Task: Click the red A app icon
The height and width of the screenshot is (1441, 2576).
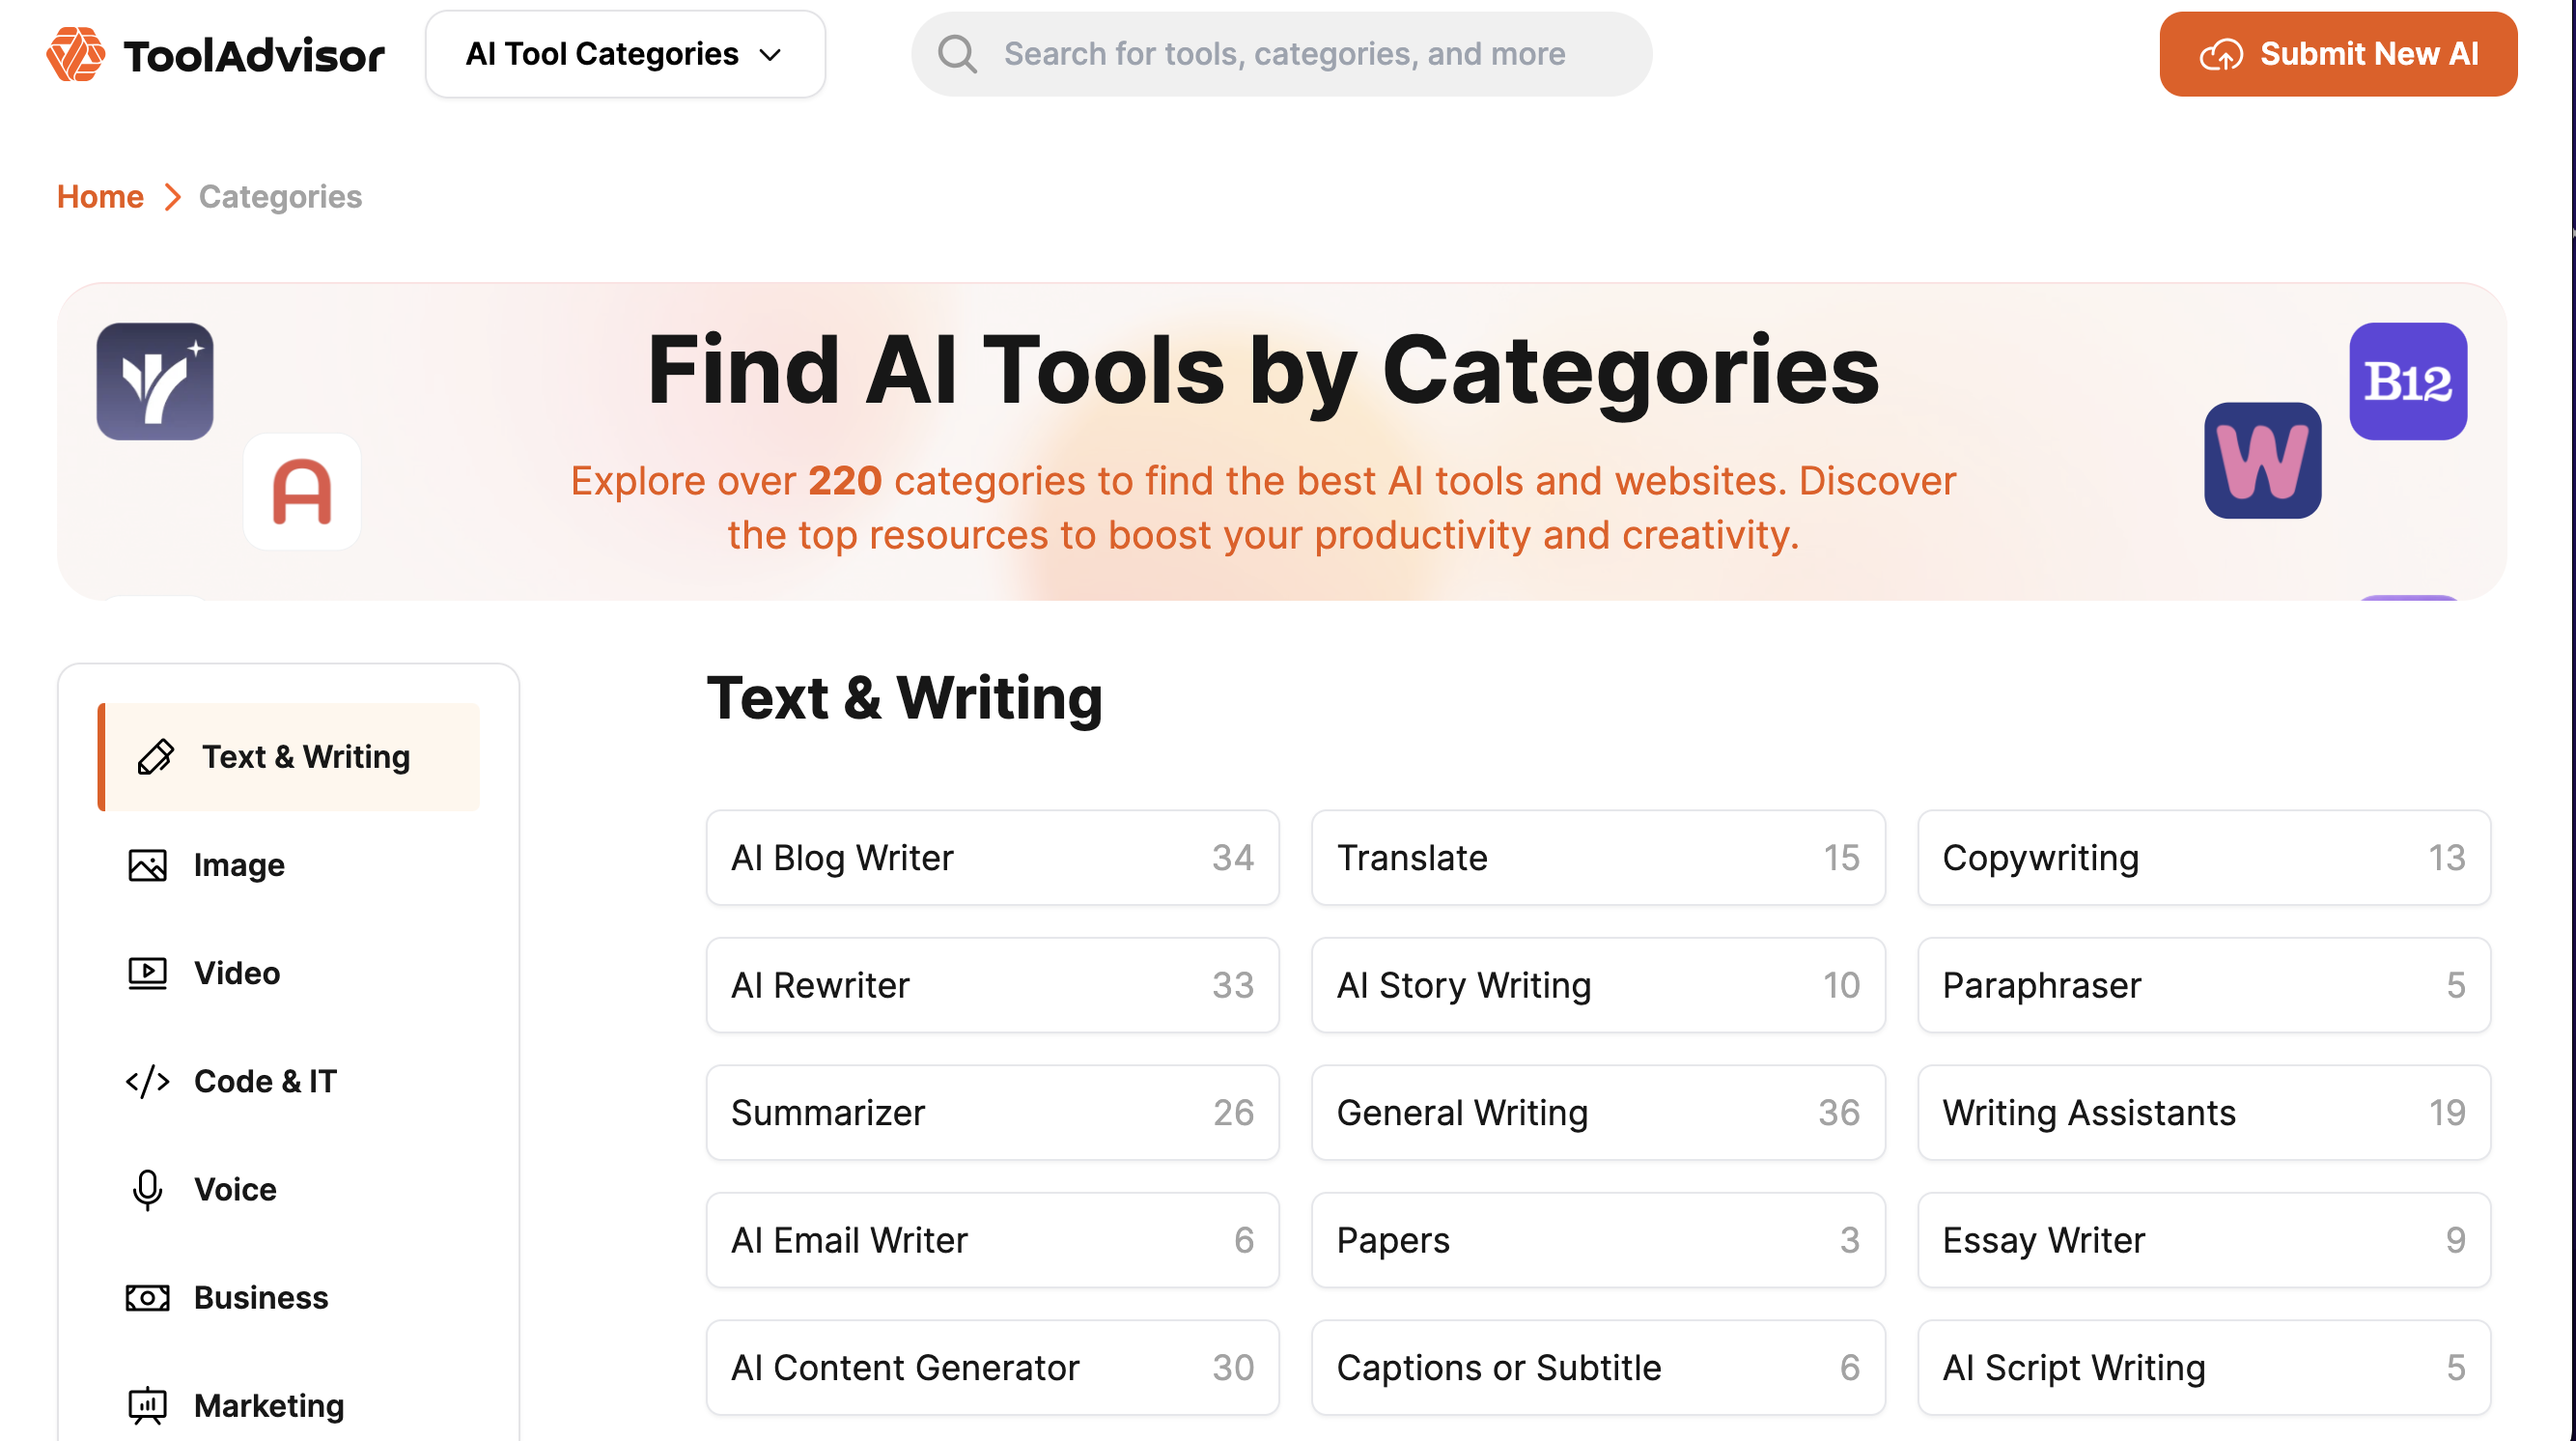Action: pyautogui.click(x=302, y=492)
